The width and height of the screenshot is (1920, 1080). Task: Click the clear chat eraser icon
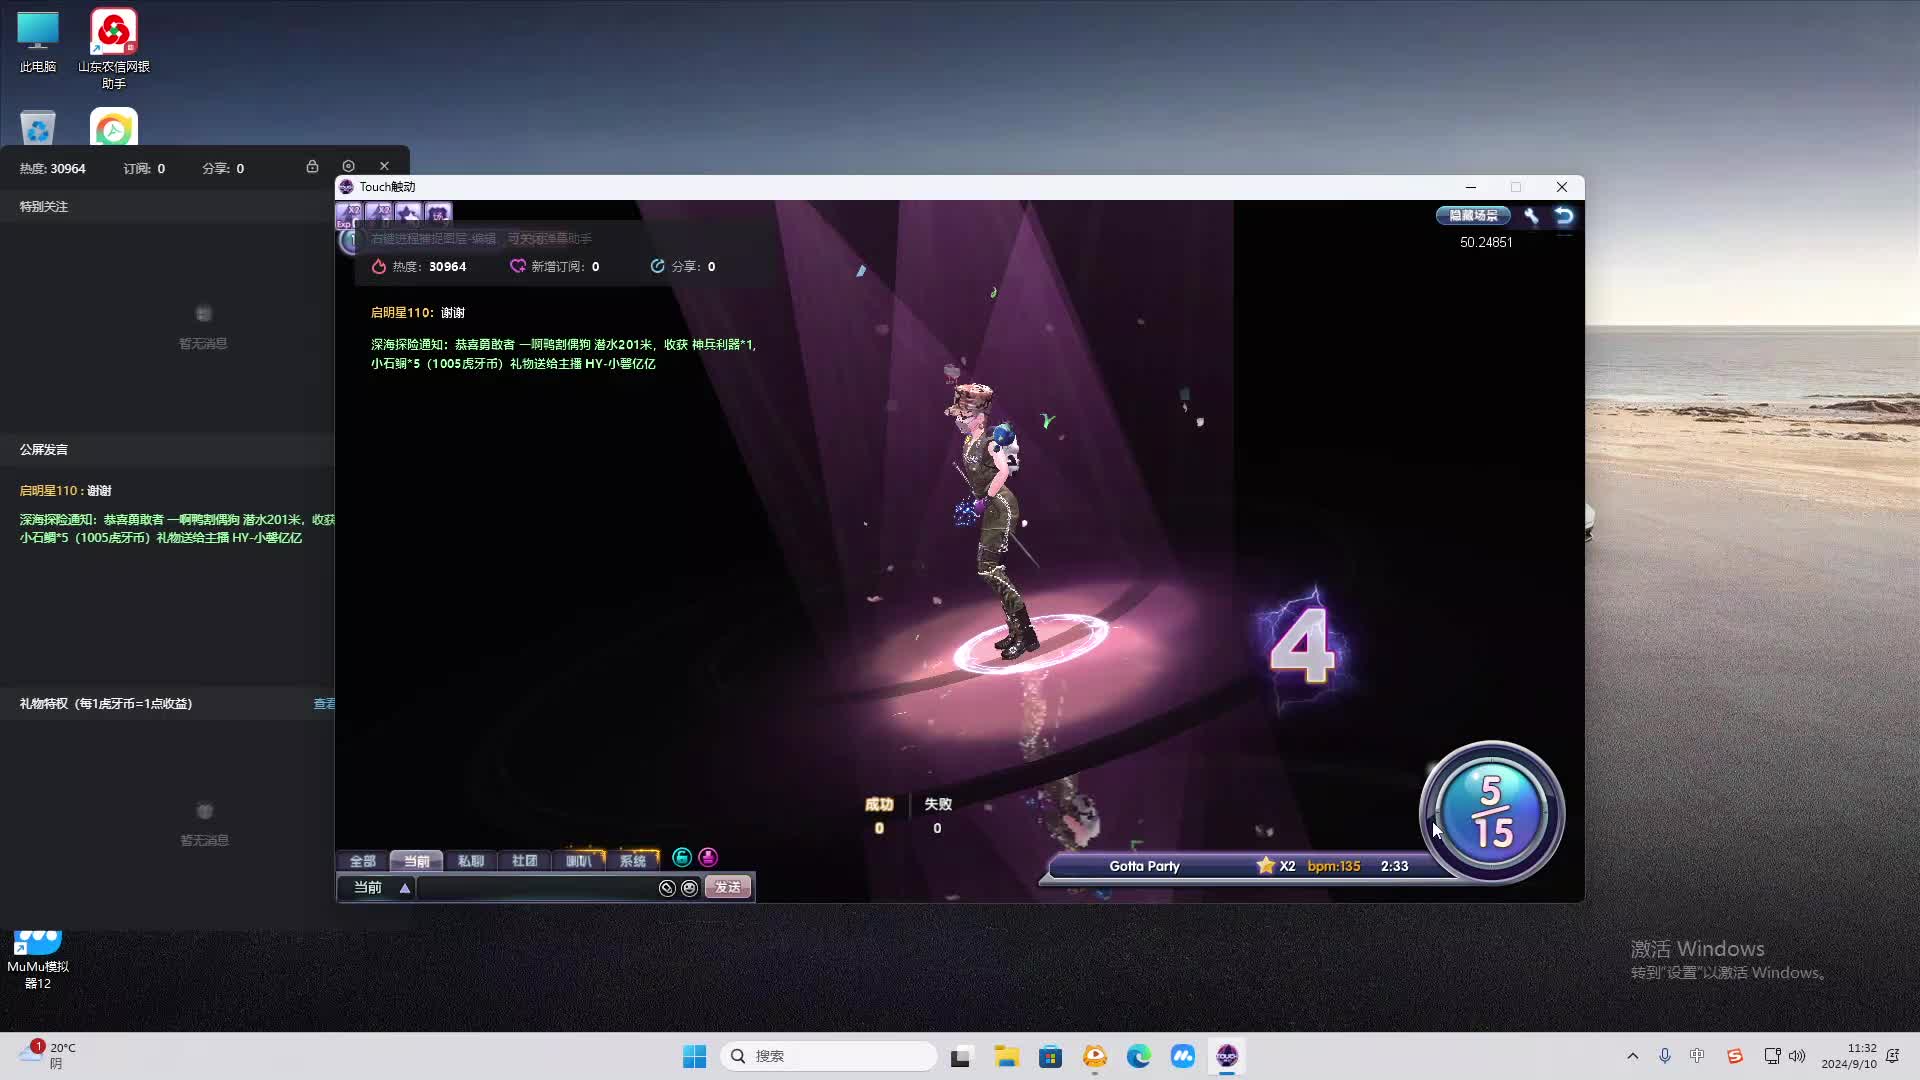667,888
